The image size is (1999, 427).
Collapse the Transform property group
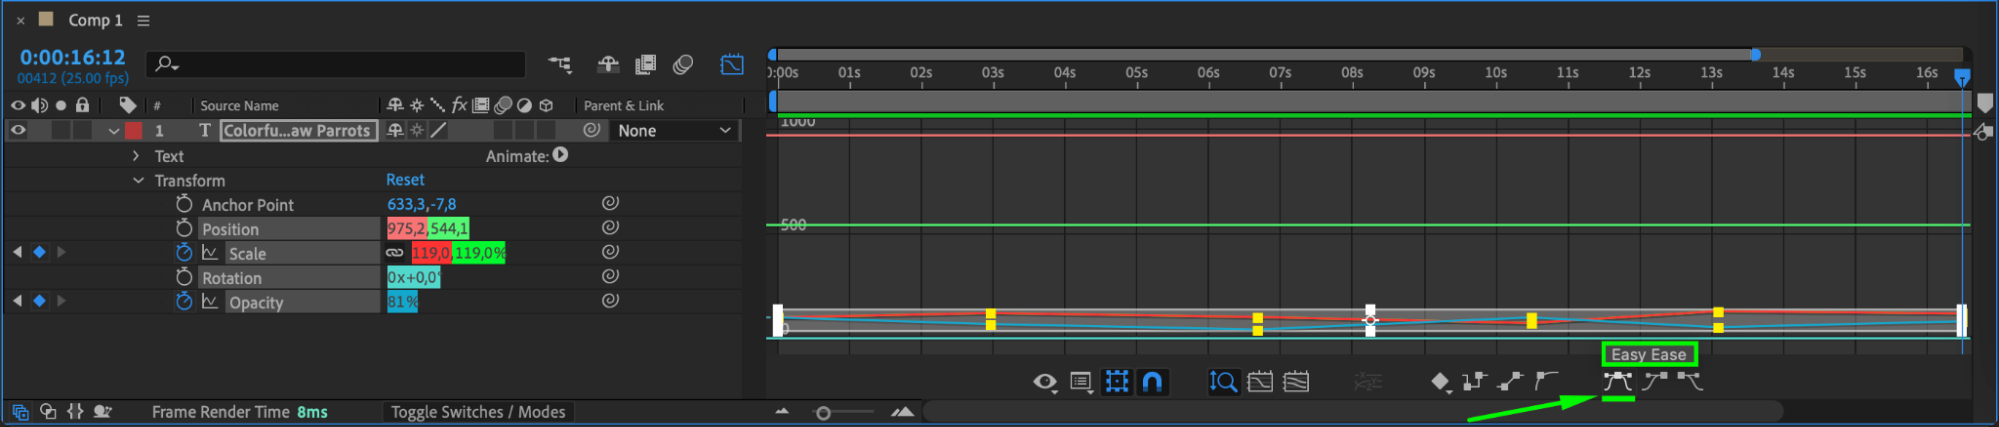(138, 181)
